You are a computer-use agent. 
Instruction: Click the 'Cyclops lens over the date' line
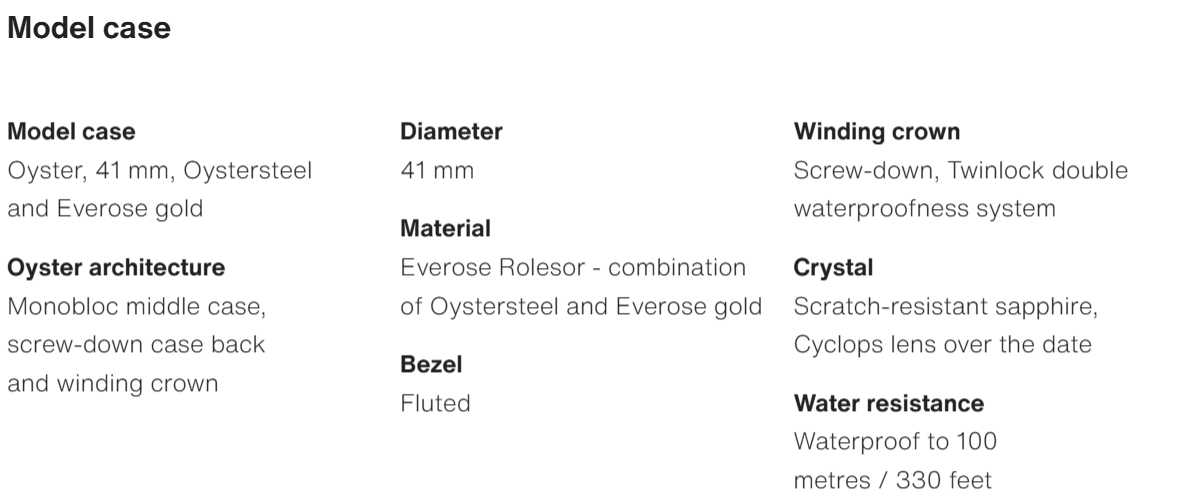pyautogui.click(x=942, y=344)
